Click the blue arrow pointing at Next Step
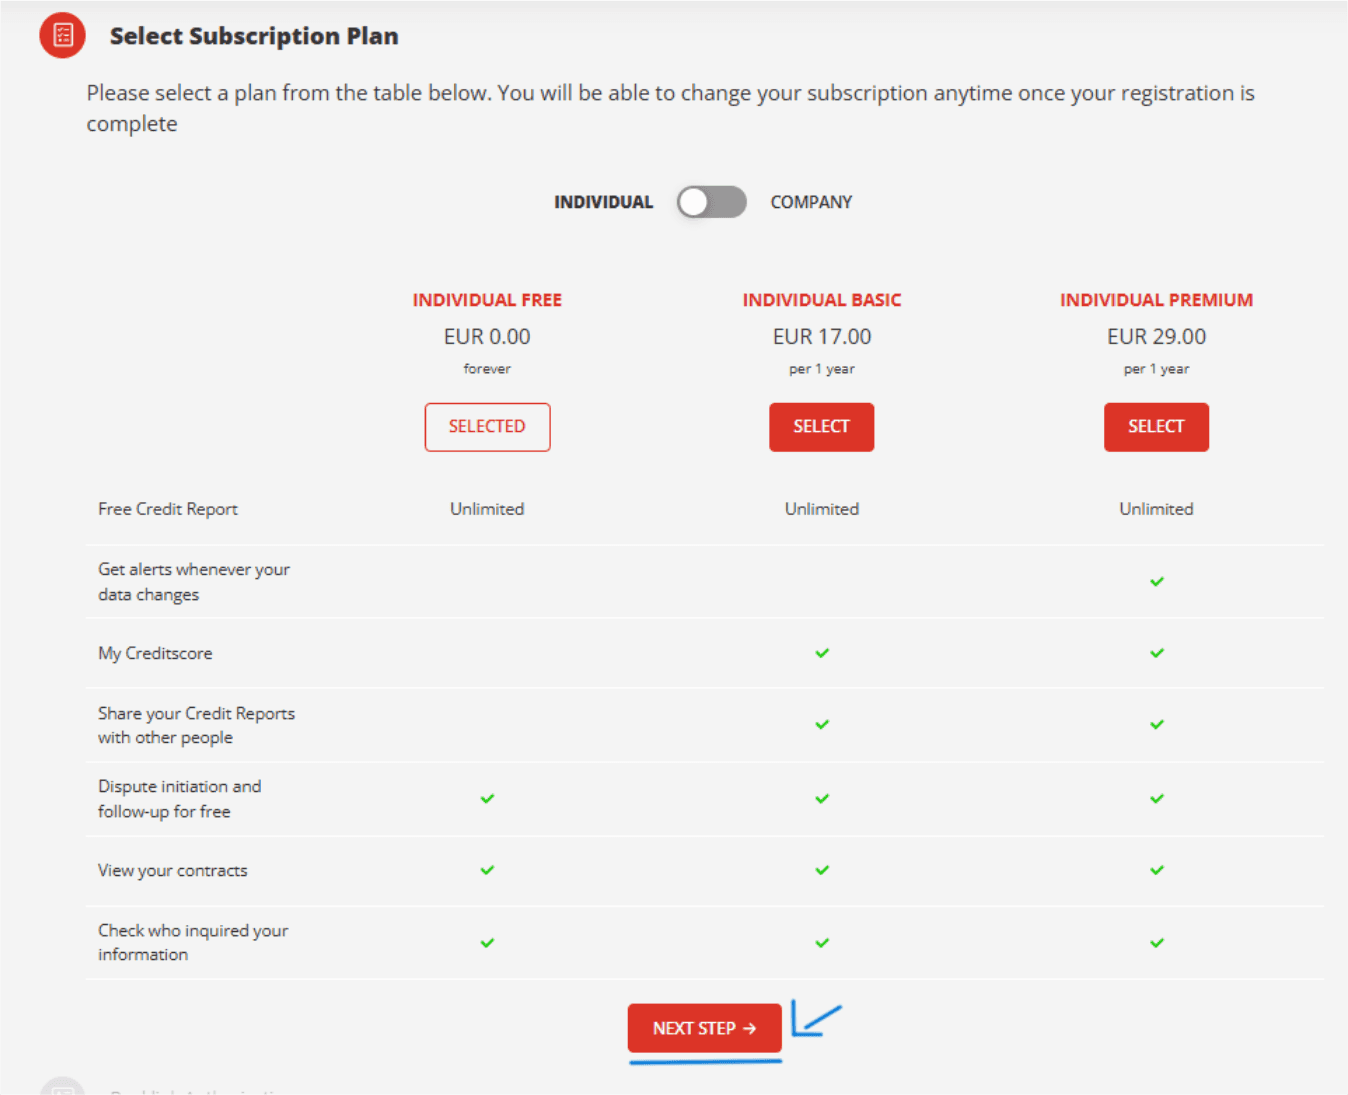The width and height of the screenshot is (1348, 1095). 815,1020
